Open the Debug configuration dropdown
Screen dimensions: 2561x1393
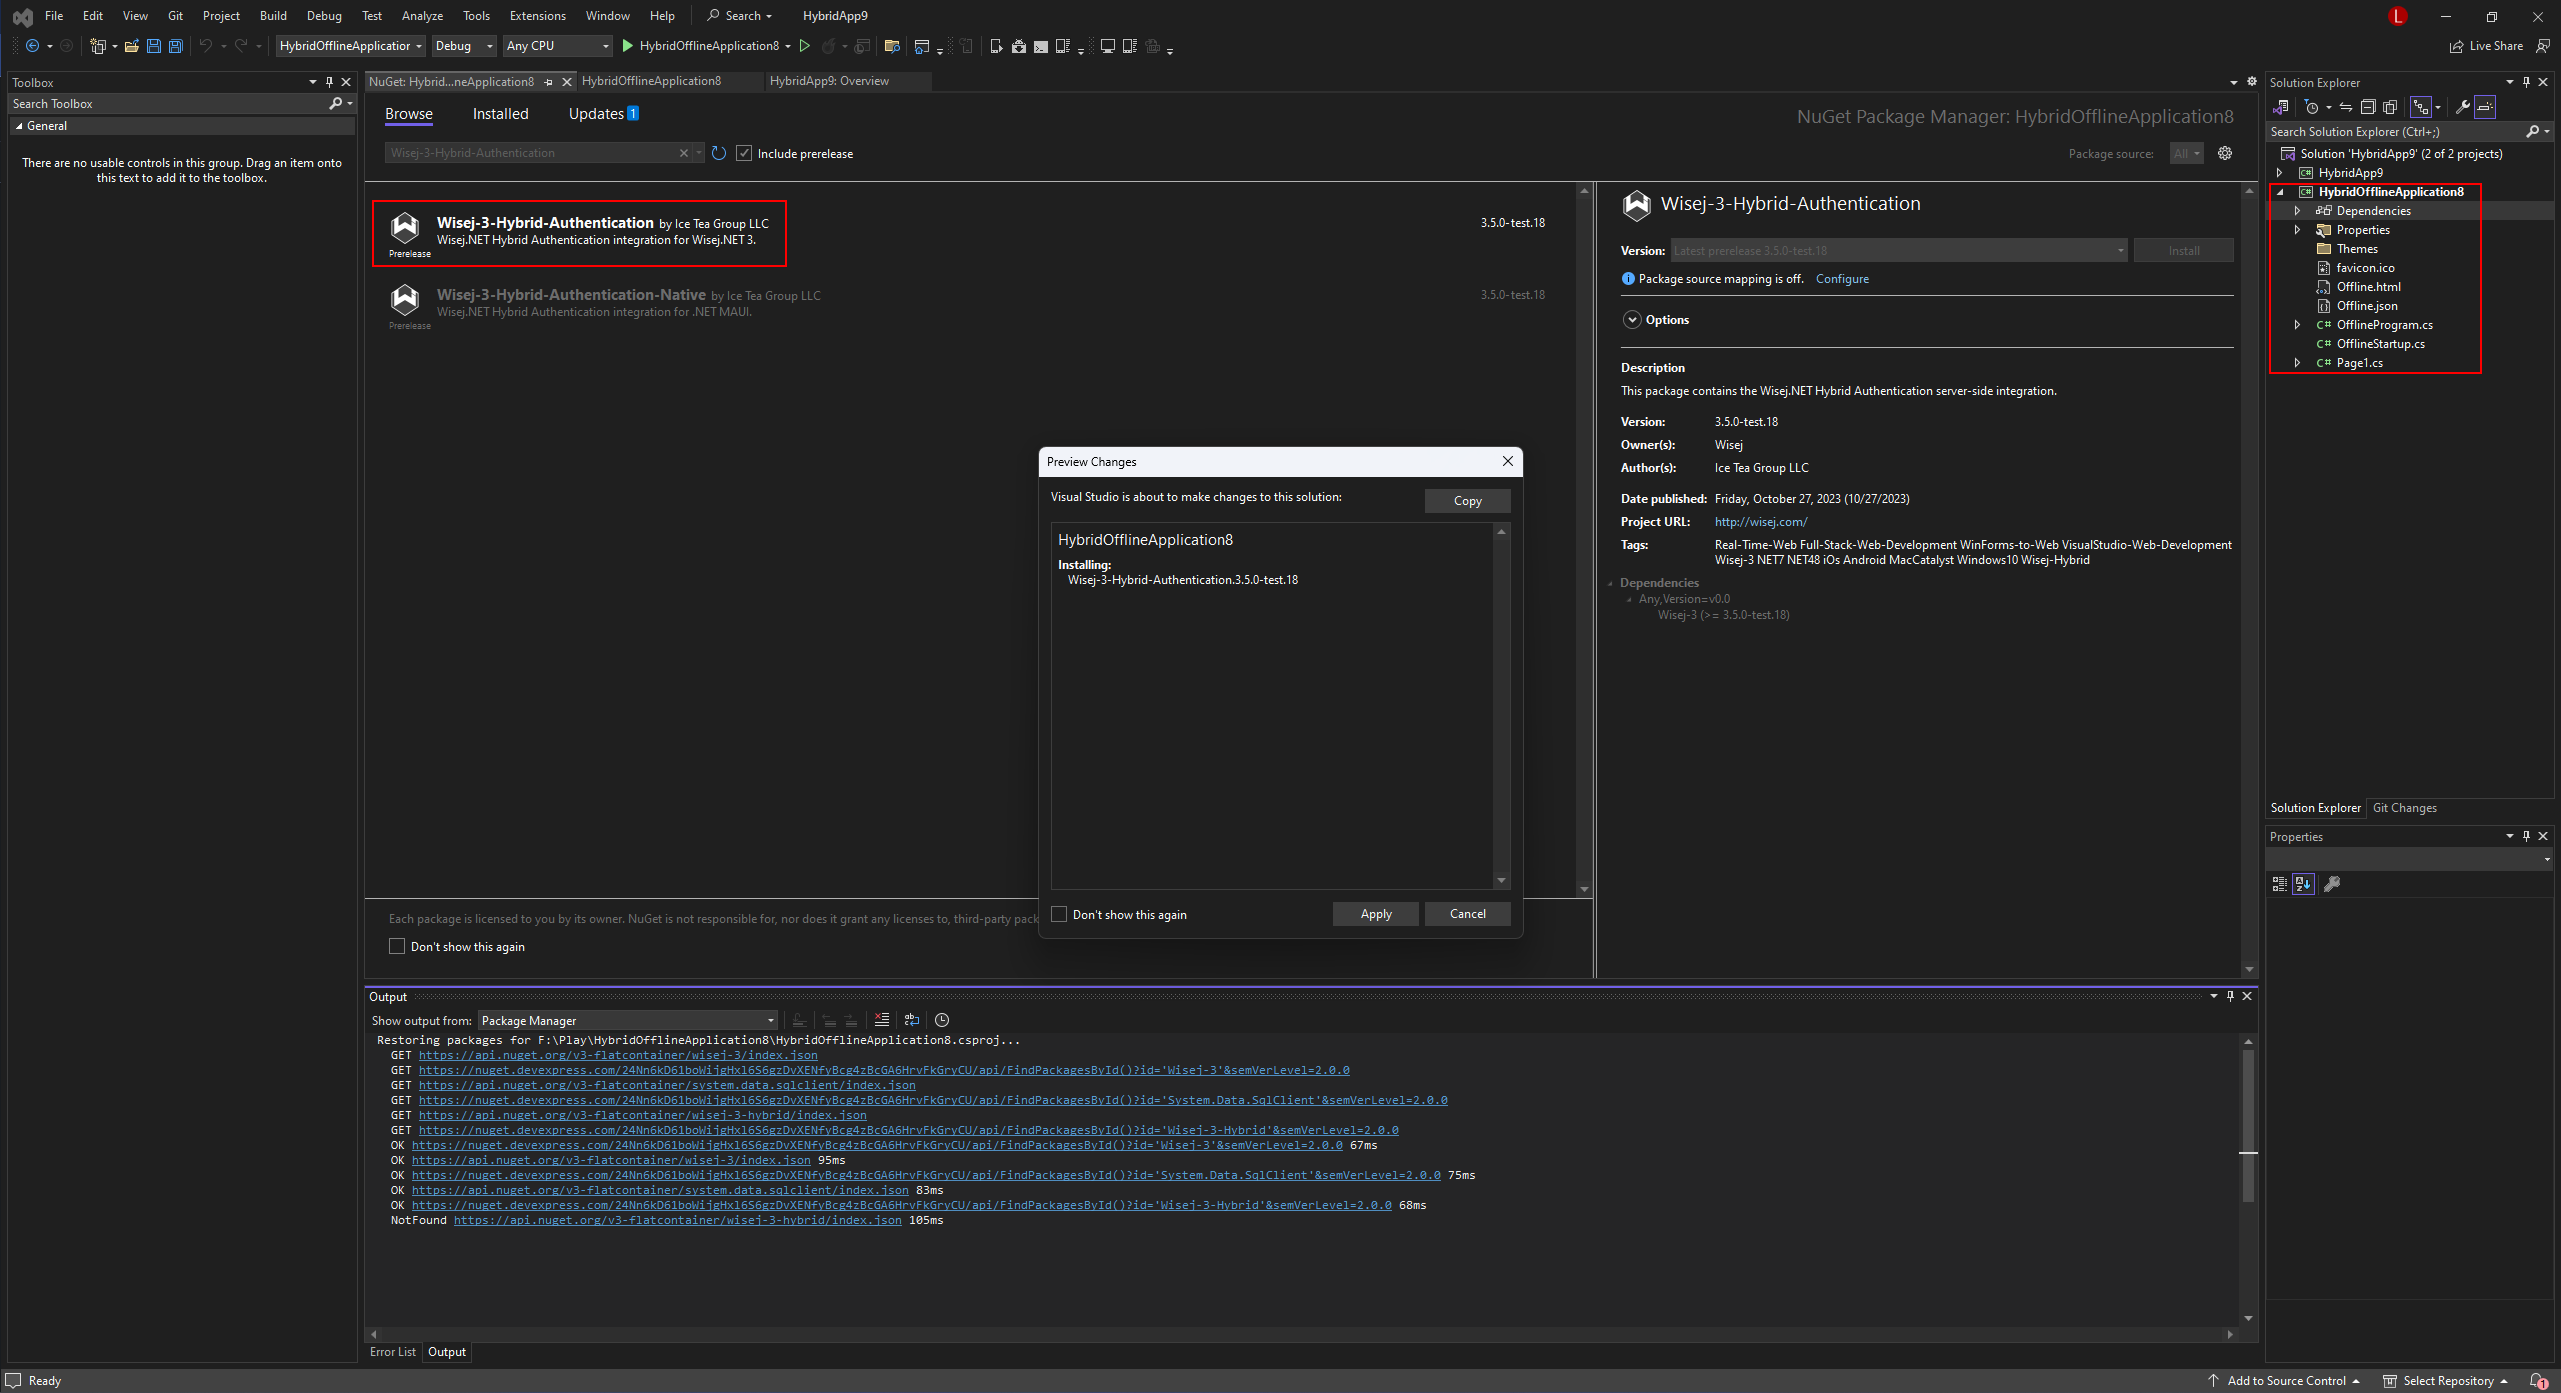(464, 46)
